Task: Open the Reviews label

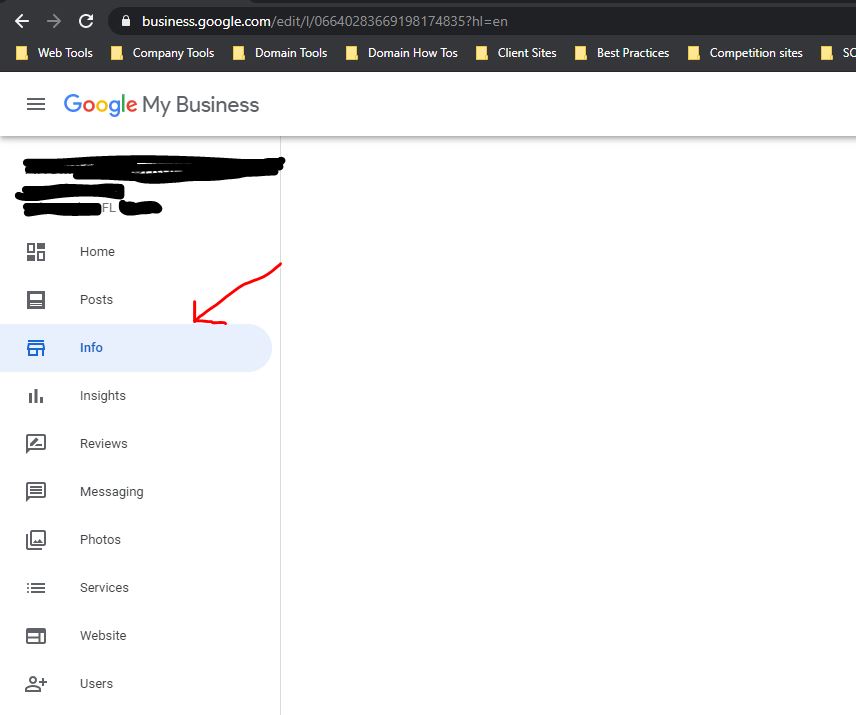Action: 104,444
